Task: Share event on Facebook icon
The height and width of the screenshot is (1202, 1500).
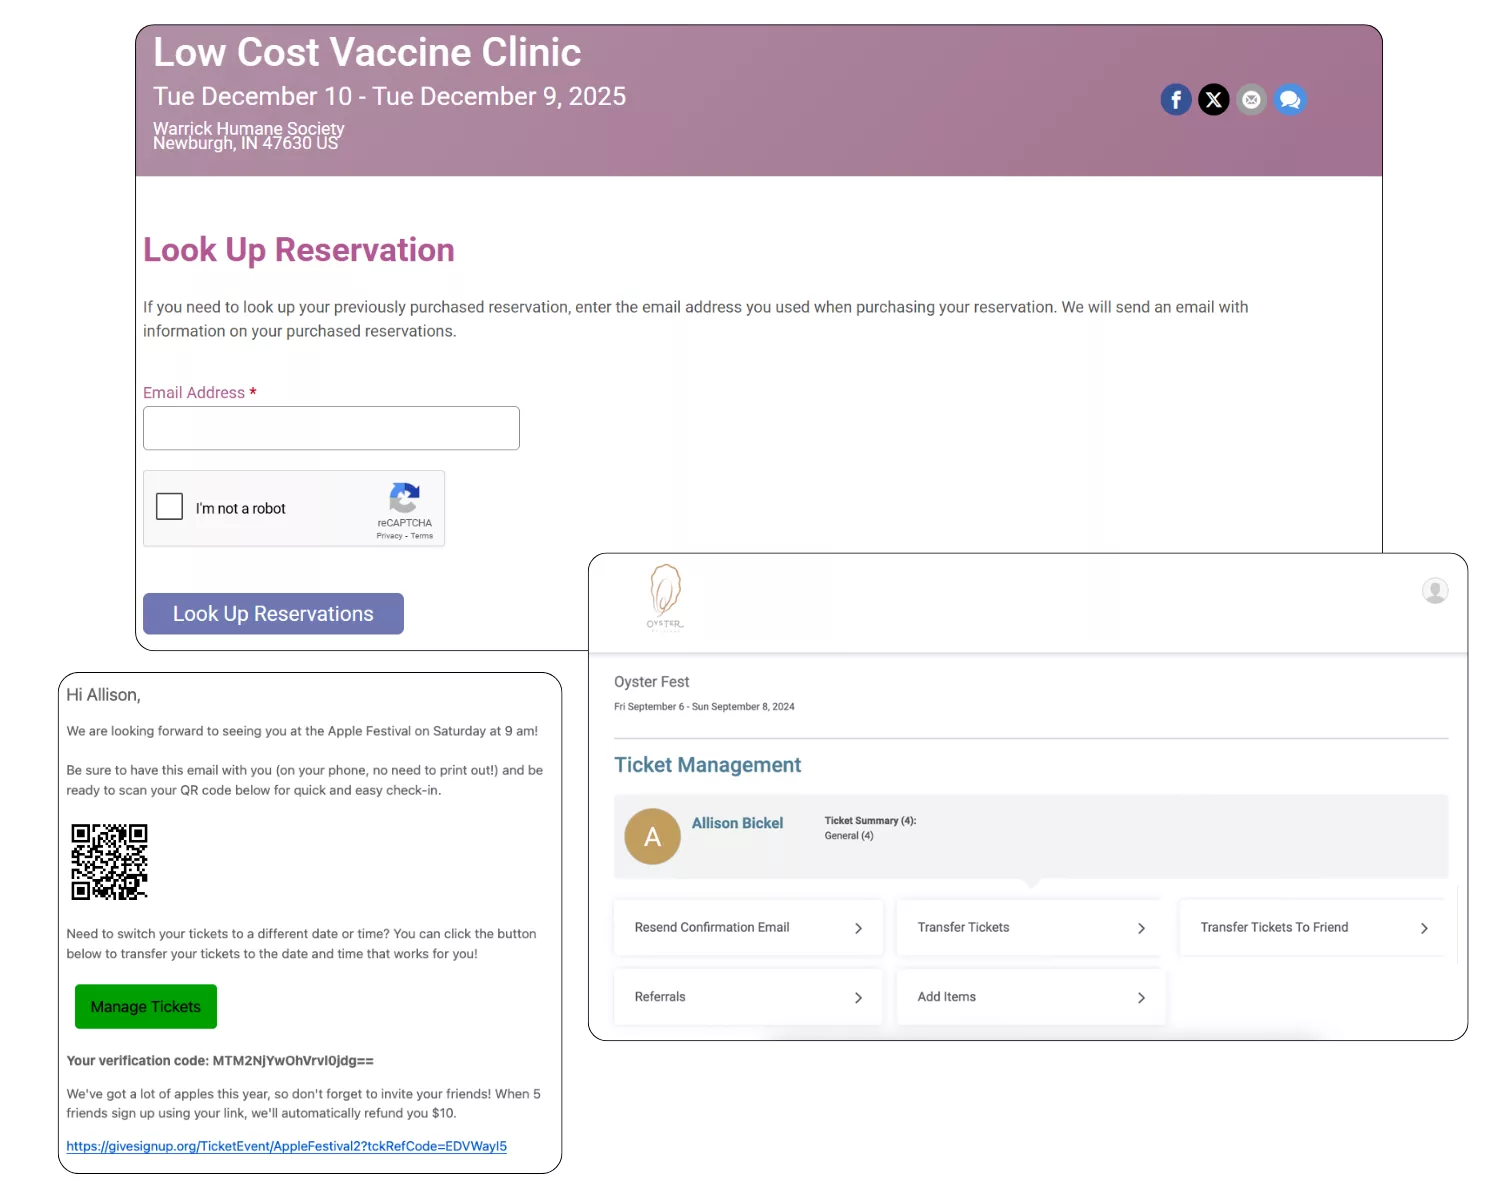Action: click(x=1176, y=100)
